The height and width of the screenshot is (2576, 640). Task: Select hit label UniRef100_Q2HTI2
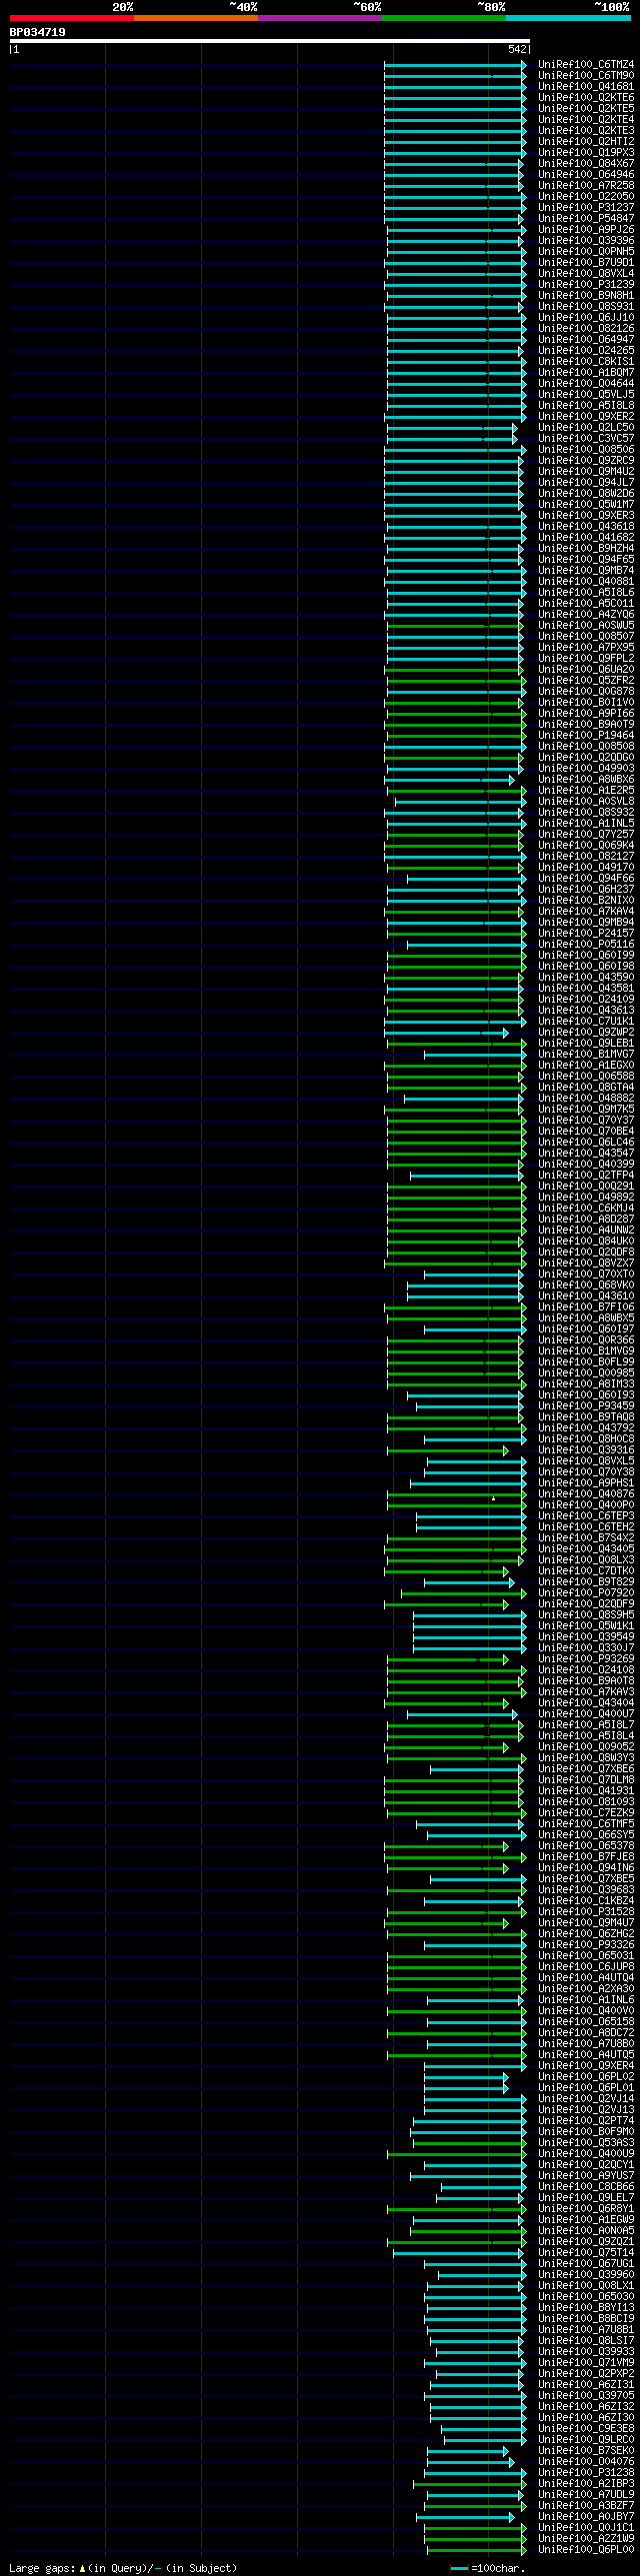[x=586, y=142]
